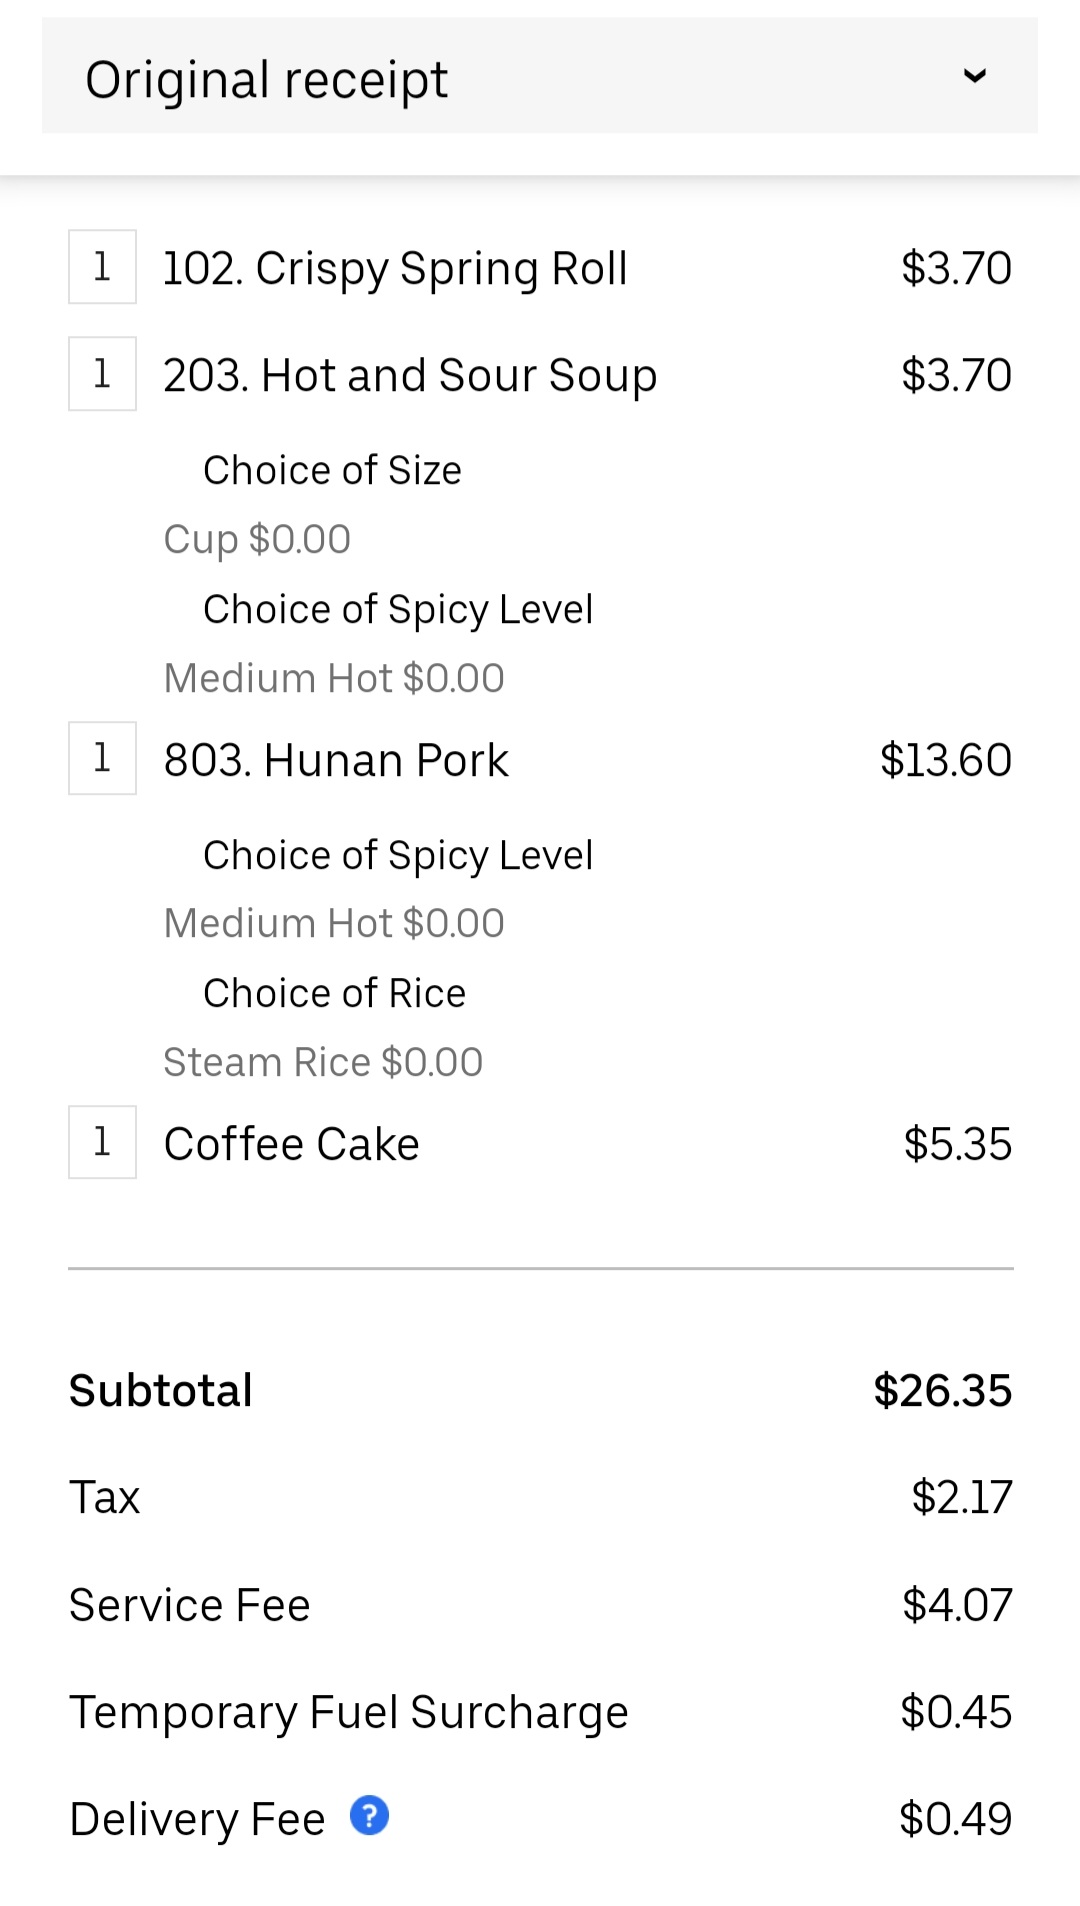Click the Subtotal $26.35 amount
The height and width of the screenshot is (1906, 1080).
(942, 1391)
